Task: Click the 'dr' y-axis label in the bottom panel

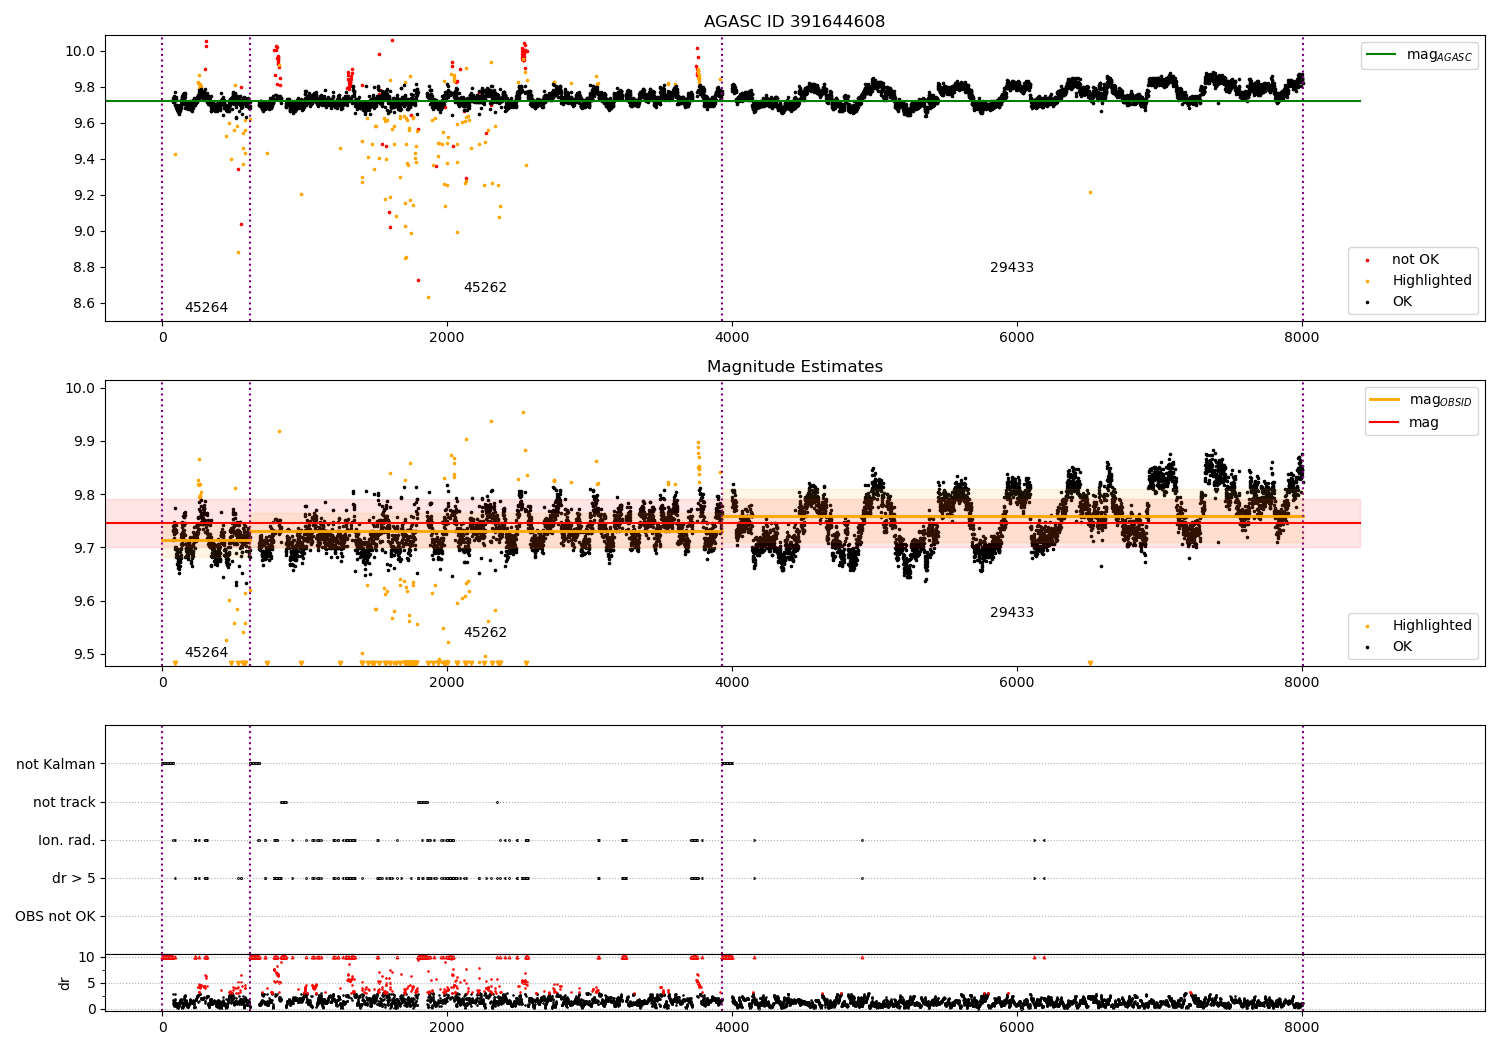Action: [65, 983]
